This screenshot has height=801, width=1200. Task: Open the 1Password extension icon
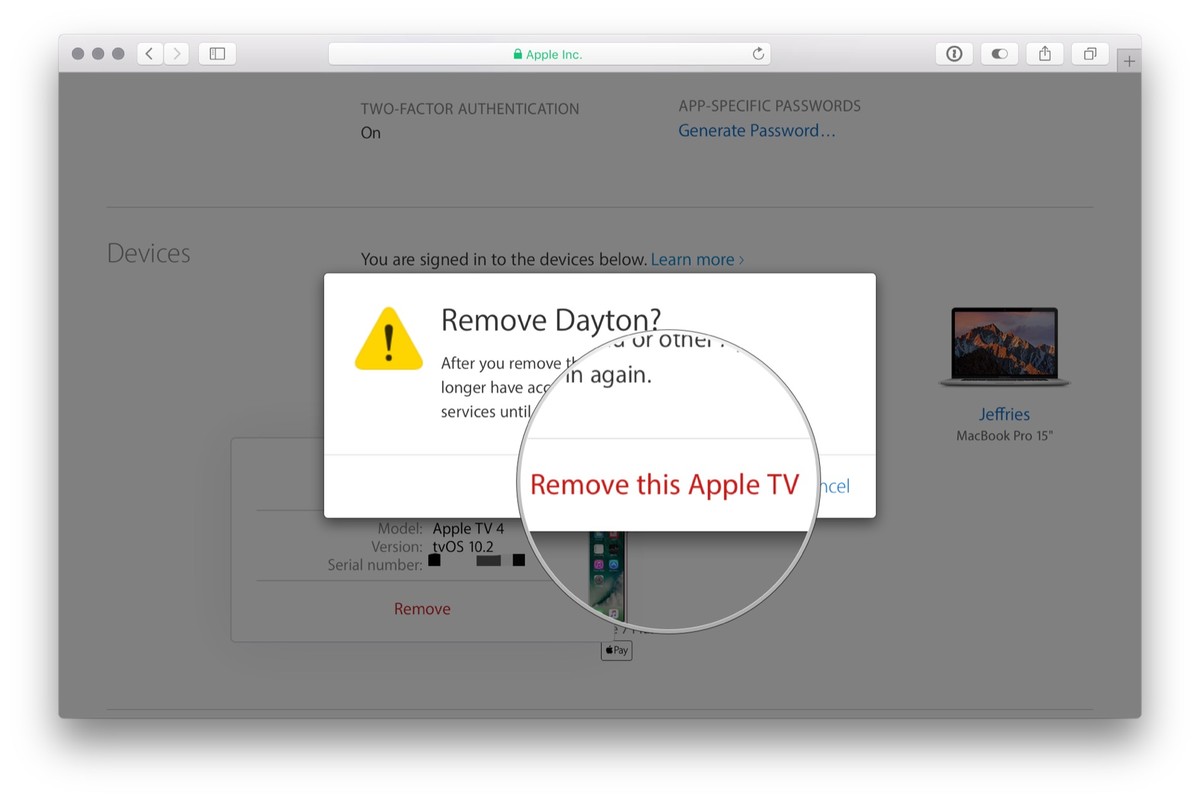click(954, 54)
